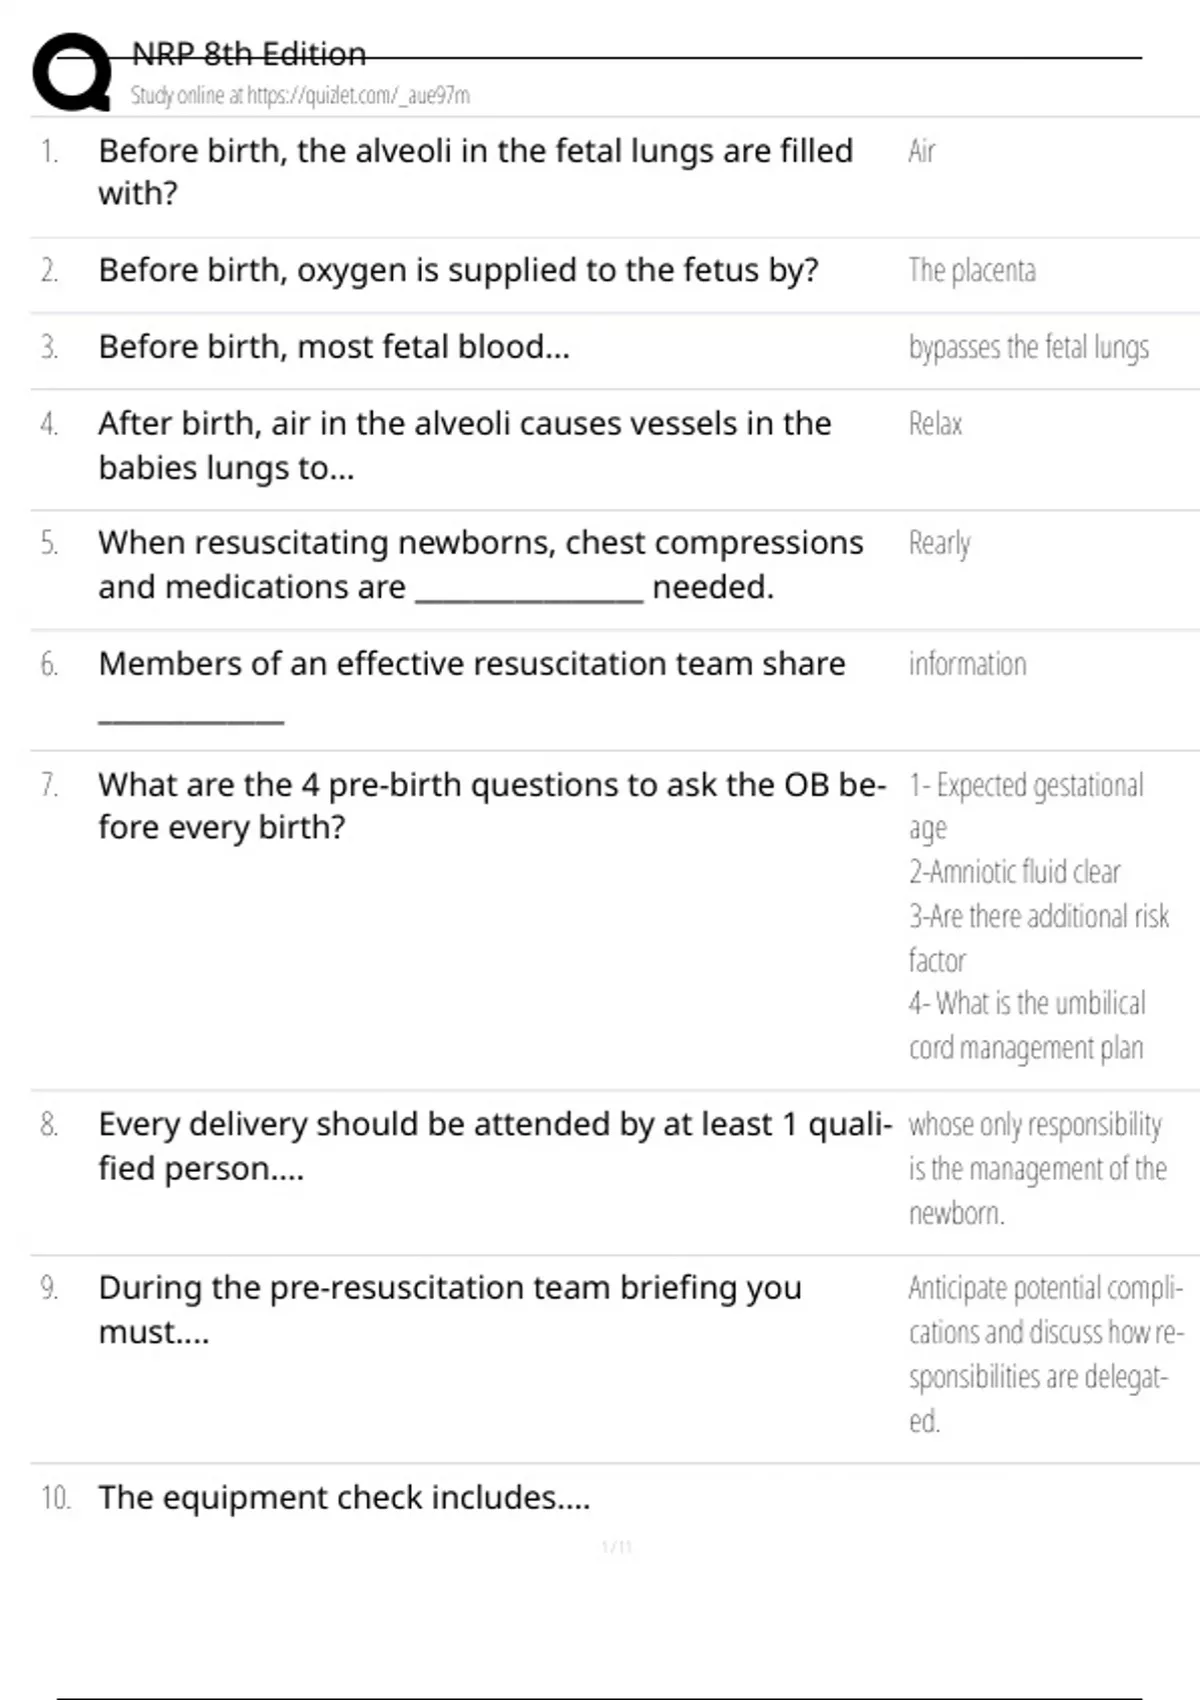Click the answer 'Rearly'
The height and width of the screenshot is (1700, 1200).
click(939, 544)
